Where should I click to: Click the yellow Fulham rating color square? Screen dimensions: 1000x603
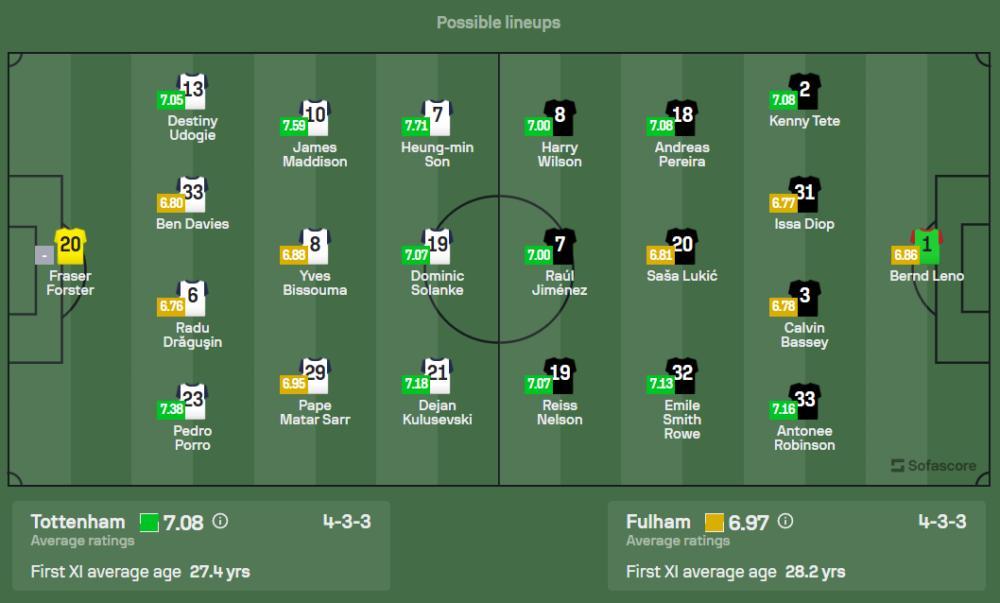point(714,522)
